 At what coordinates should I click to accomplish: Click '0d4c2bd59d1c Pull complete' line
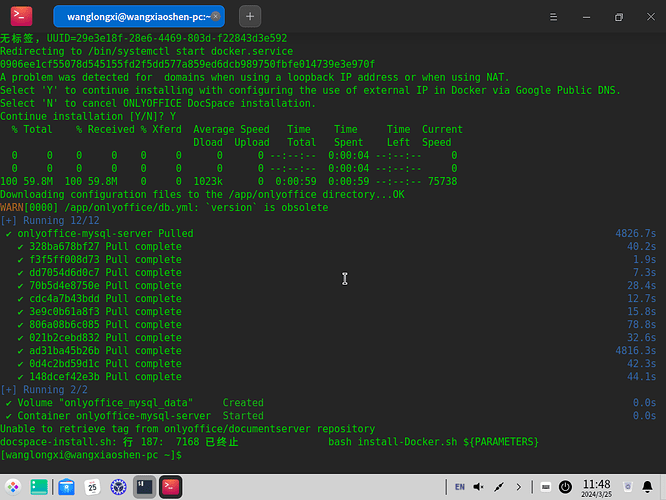point(99,364)
